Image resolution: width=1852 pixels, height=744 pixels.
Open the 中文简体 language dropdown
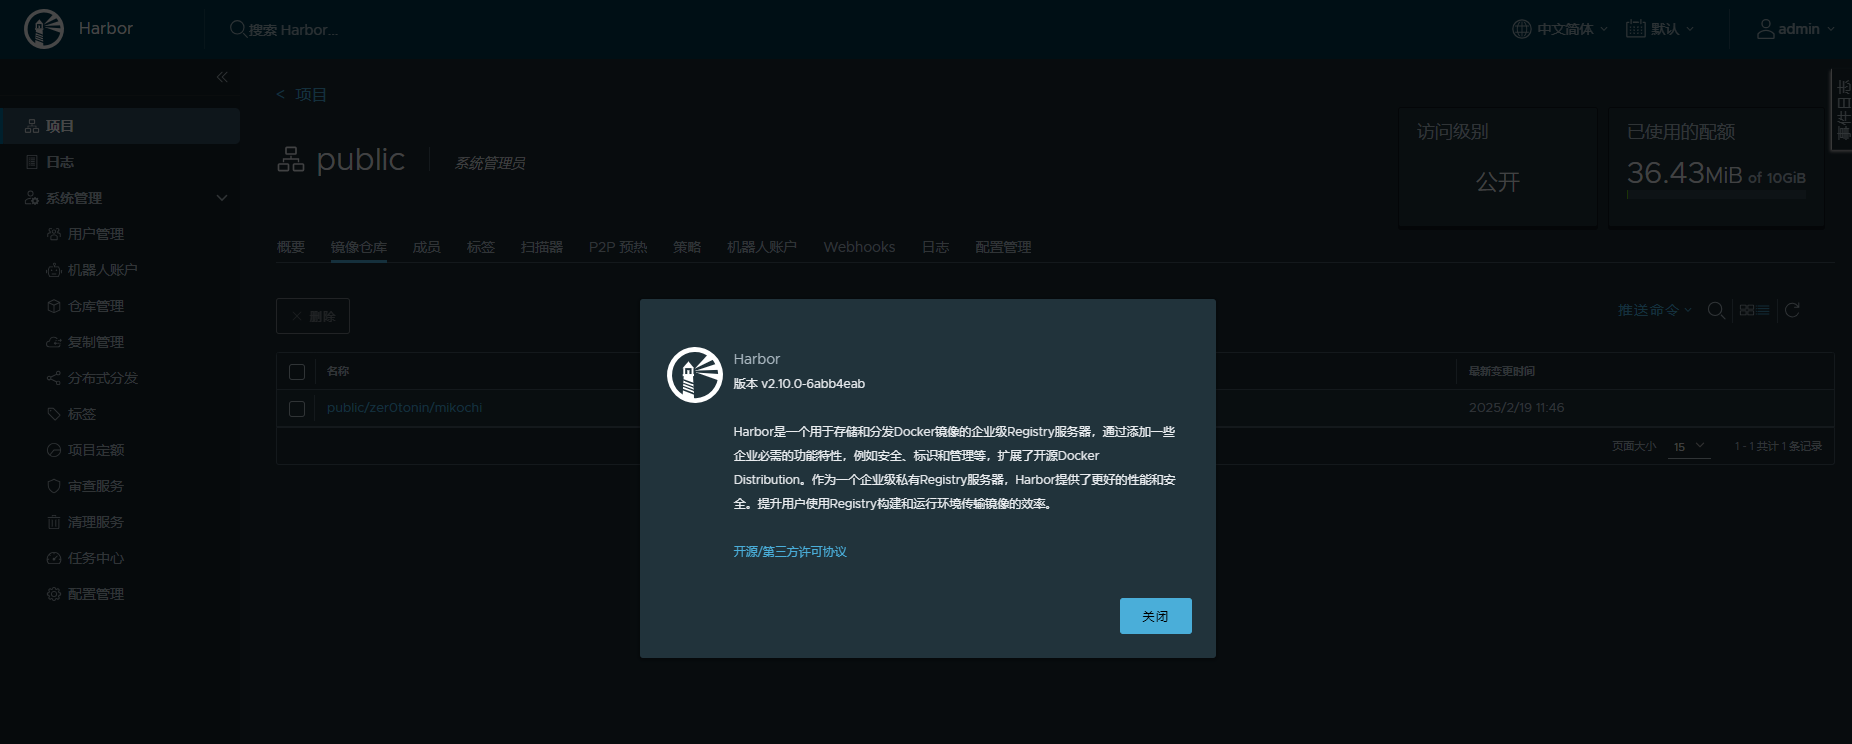[1560, 29]
